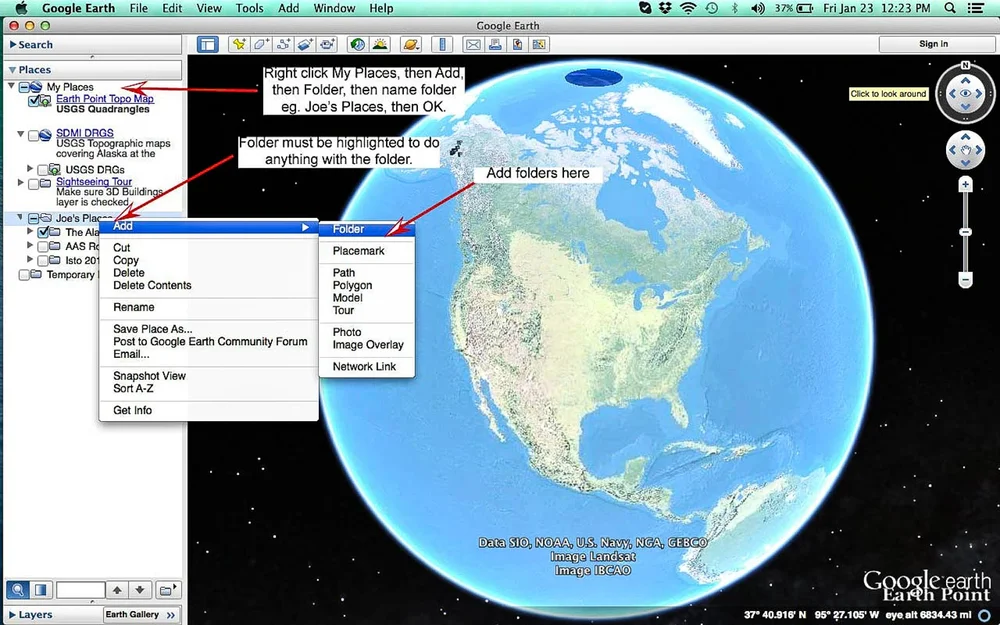1000x625 pixels.
Task: Expand the Layers panel triangle
Action: (x=13, y=615)
